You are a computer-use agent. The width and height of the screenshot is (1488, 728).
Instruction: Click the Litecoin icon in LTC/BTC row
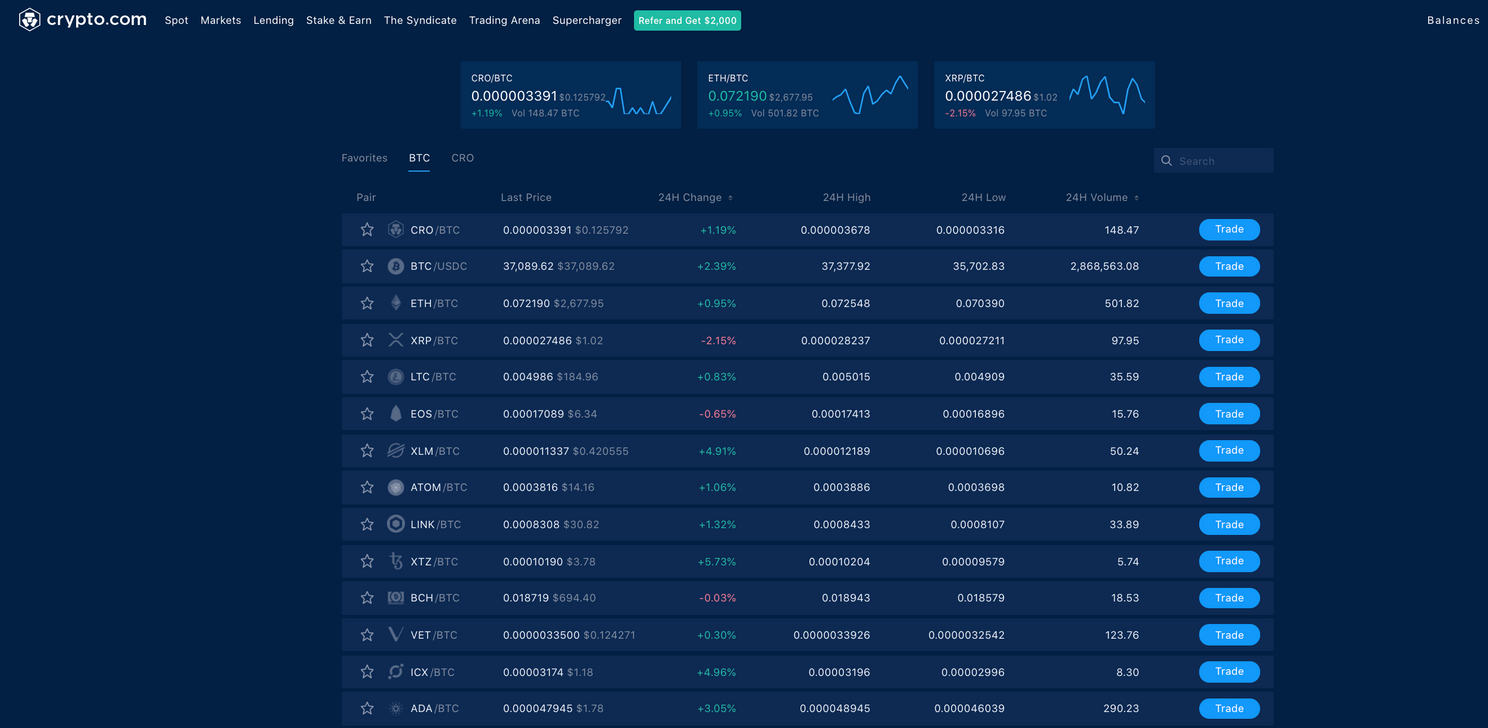[396, 377]
